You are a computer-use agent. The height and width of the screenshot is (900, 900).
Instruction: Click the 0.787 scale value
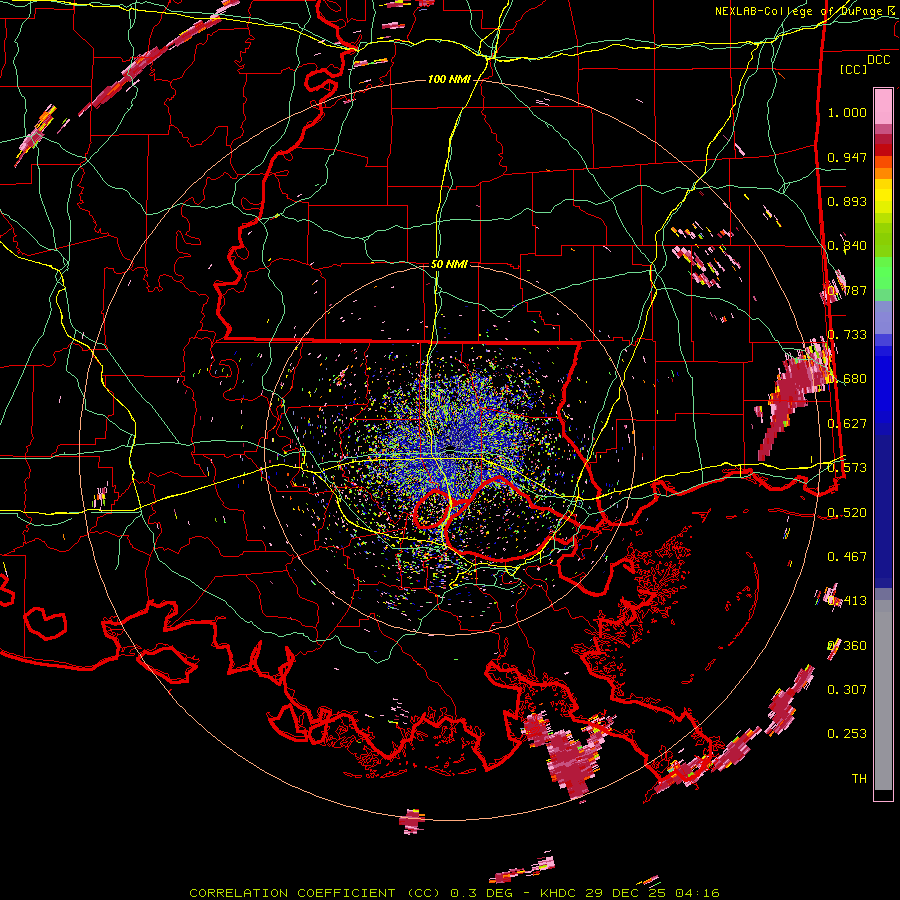coord(847,290)
